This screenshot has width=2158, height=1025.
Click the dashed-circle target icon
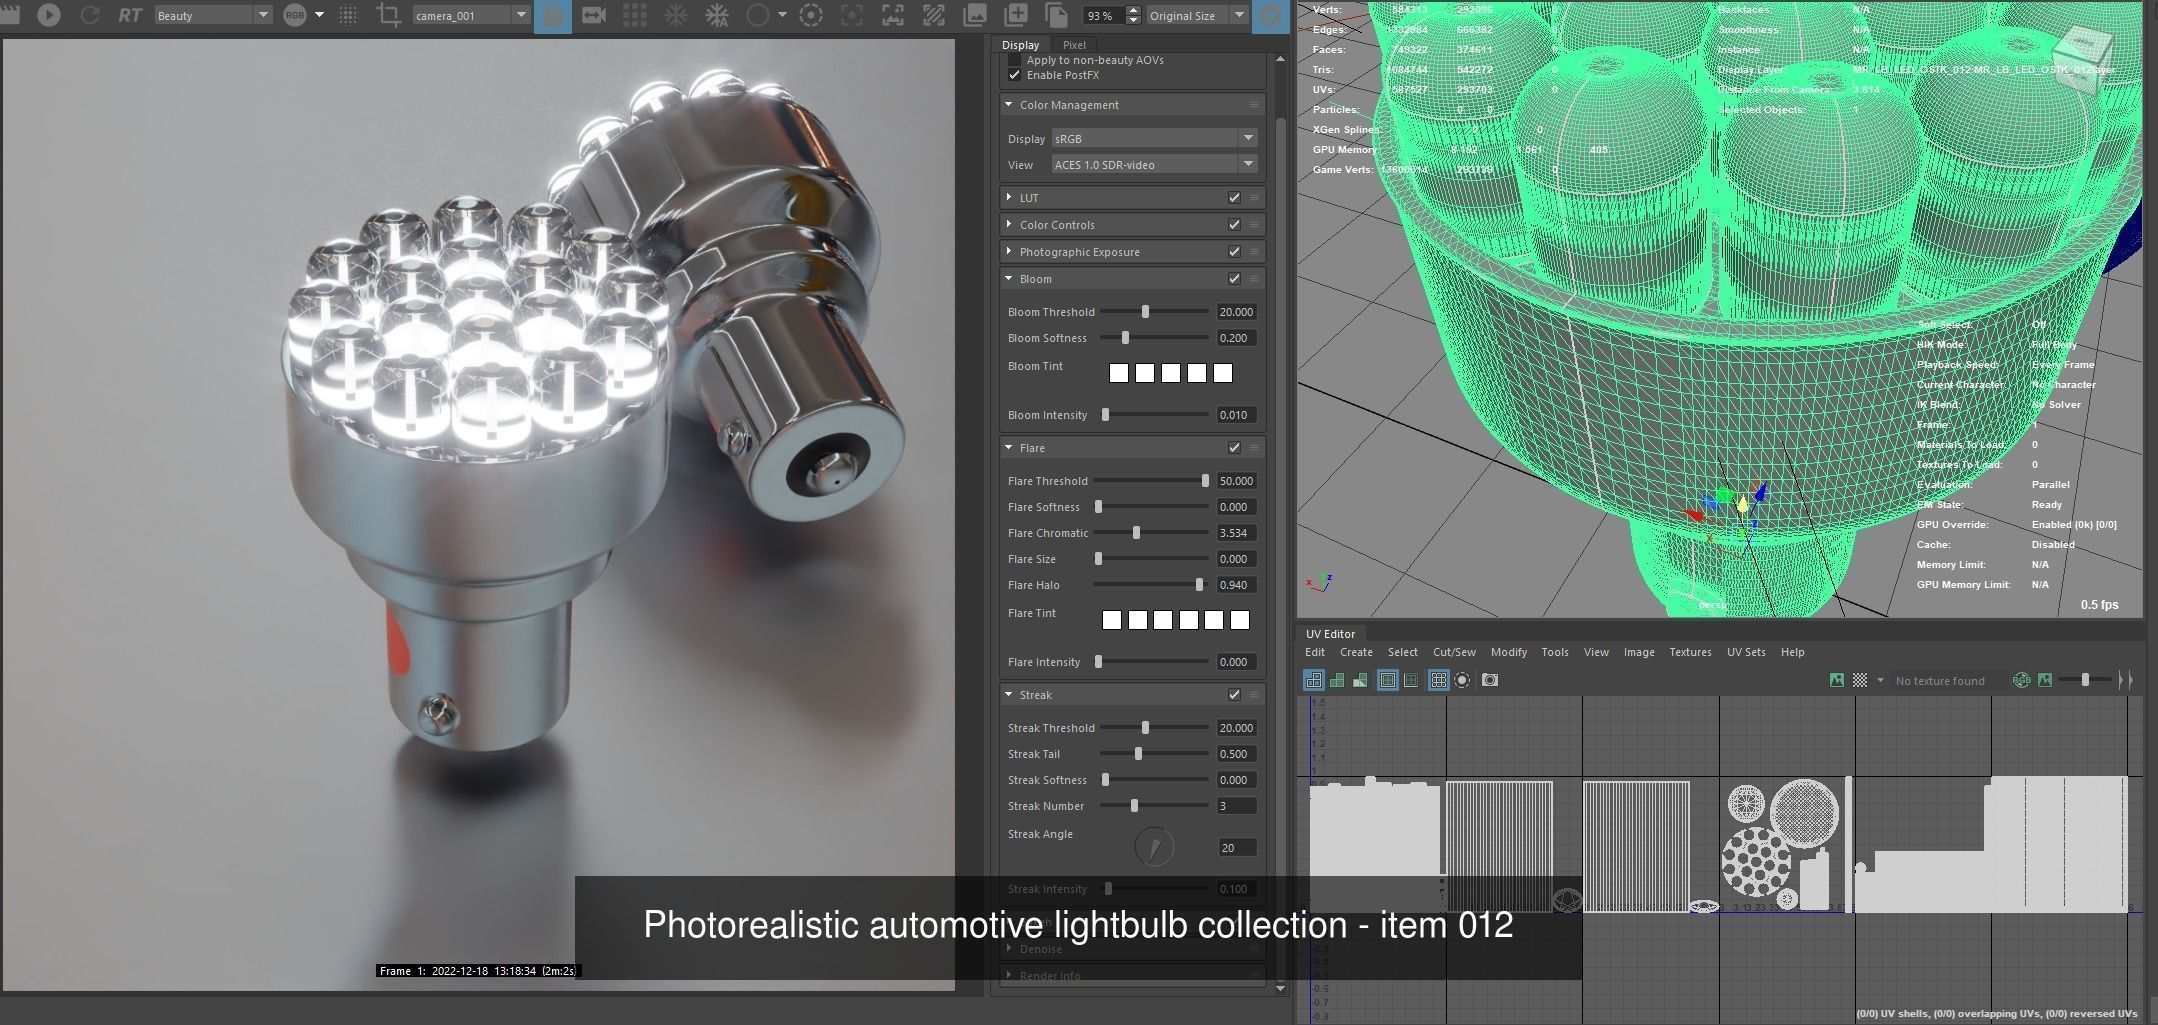click(x=811, y=15)
